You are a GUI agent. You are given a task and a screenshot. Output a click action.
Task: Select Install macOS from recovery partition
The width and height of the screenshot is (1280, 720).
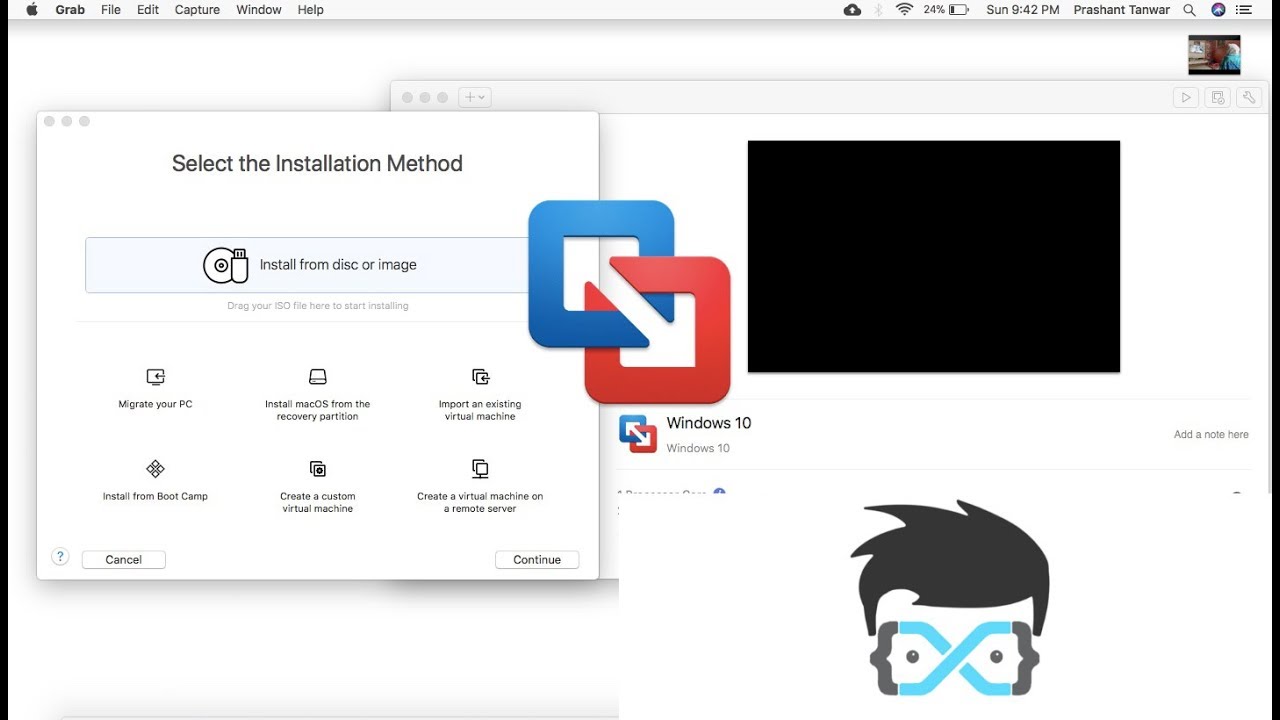[x=317, y=394]
